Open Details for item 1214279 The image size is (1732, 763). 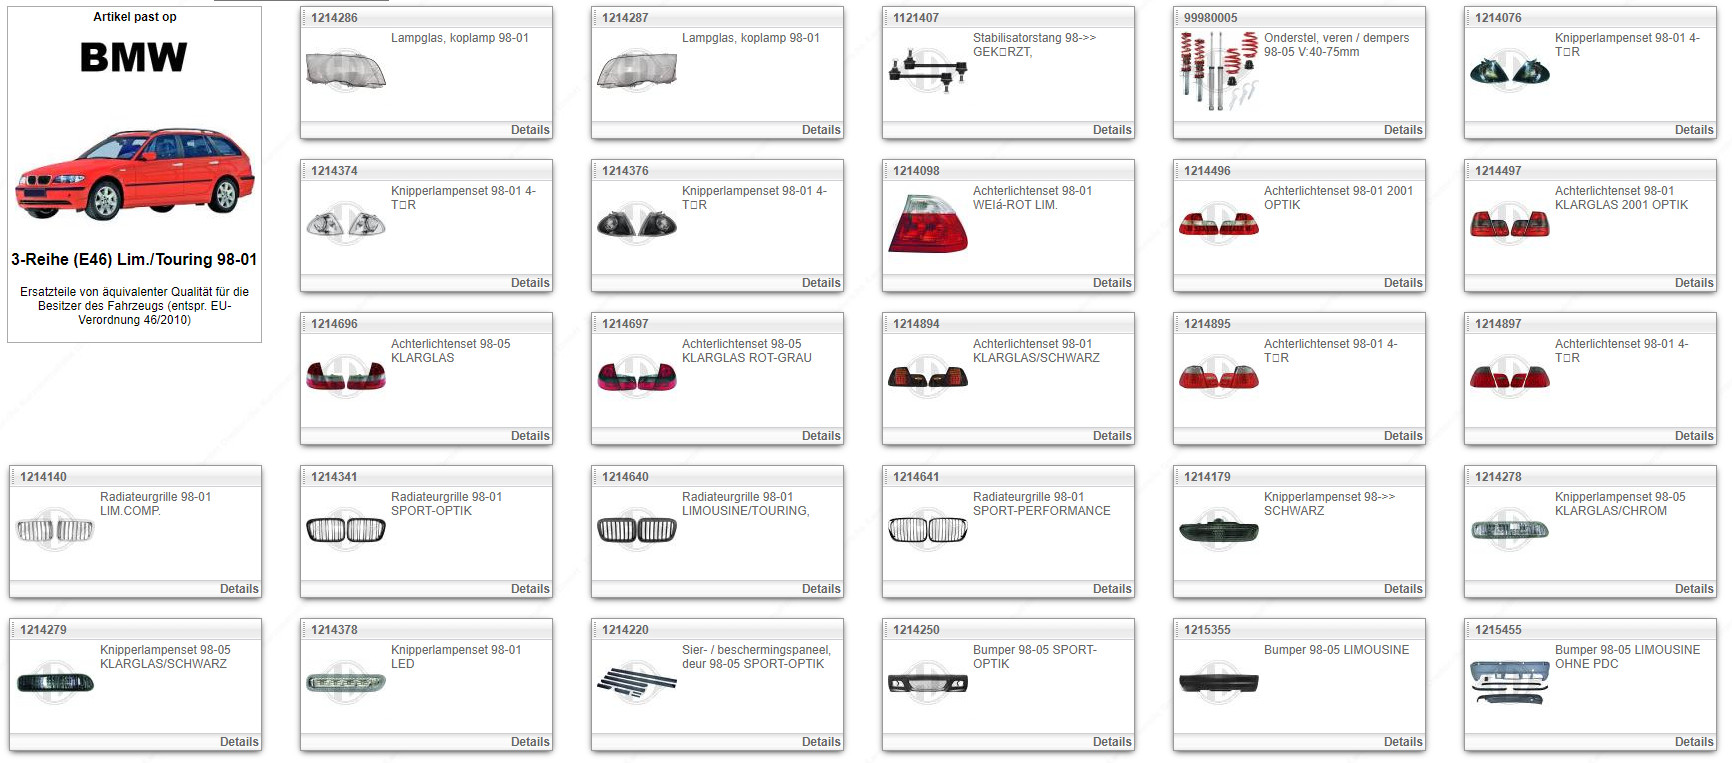coord(239,742)
